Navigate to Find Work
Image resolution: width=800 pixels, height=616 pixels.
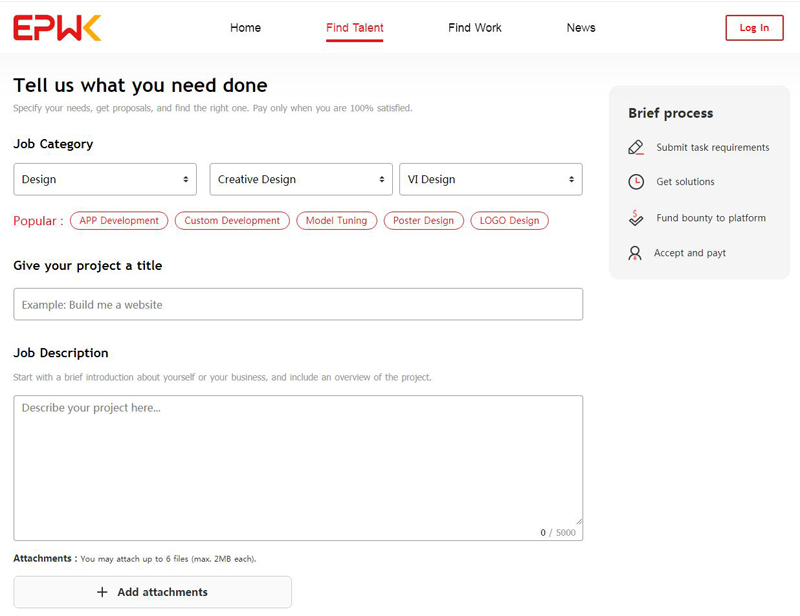click(474, 28)
